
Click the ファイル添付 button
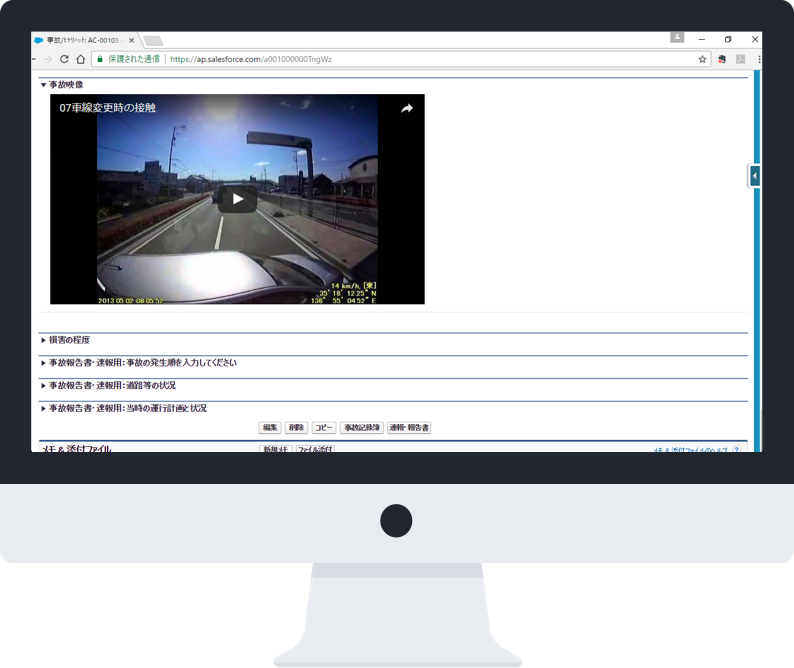click(315, 449)
